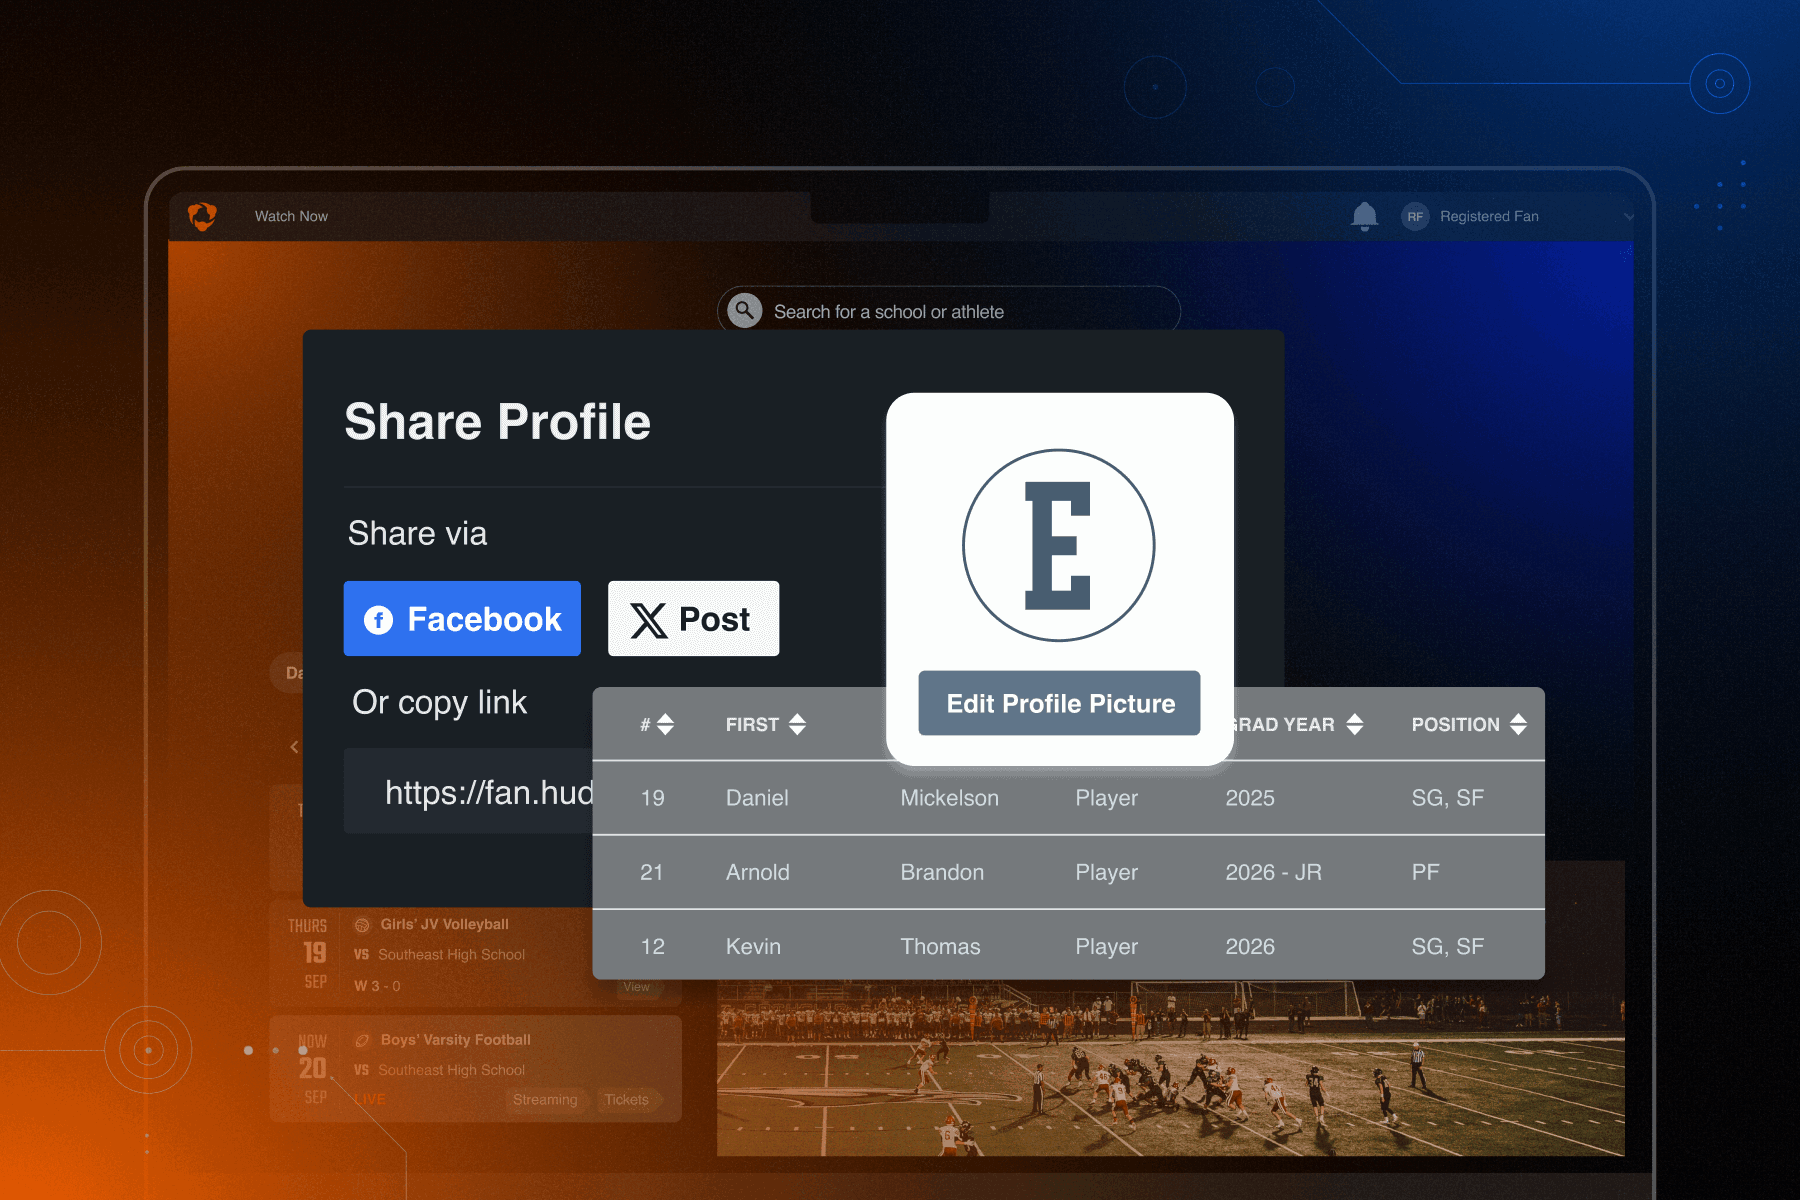
Task: Click the # column sort arrows
Action: click(666, 724)
